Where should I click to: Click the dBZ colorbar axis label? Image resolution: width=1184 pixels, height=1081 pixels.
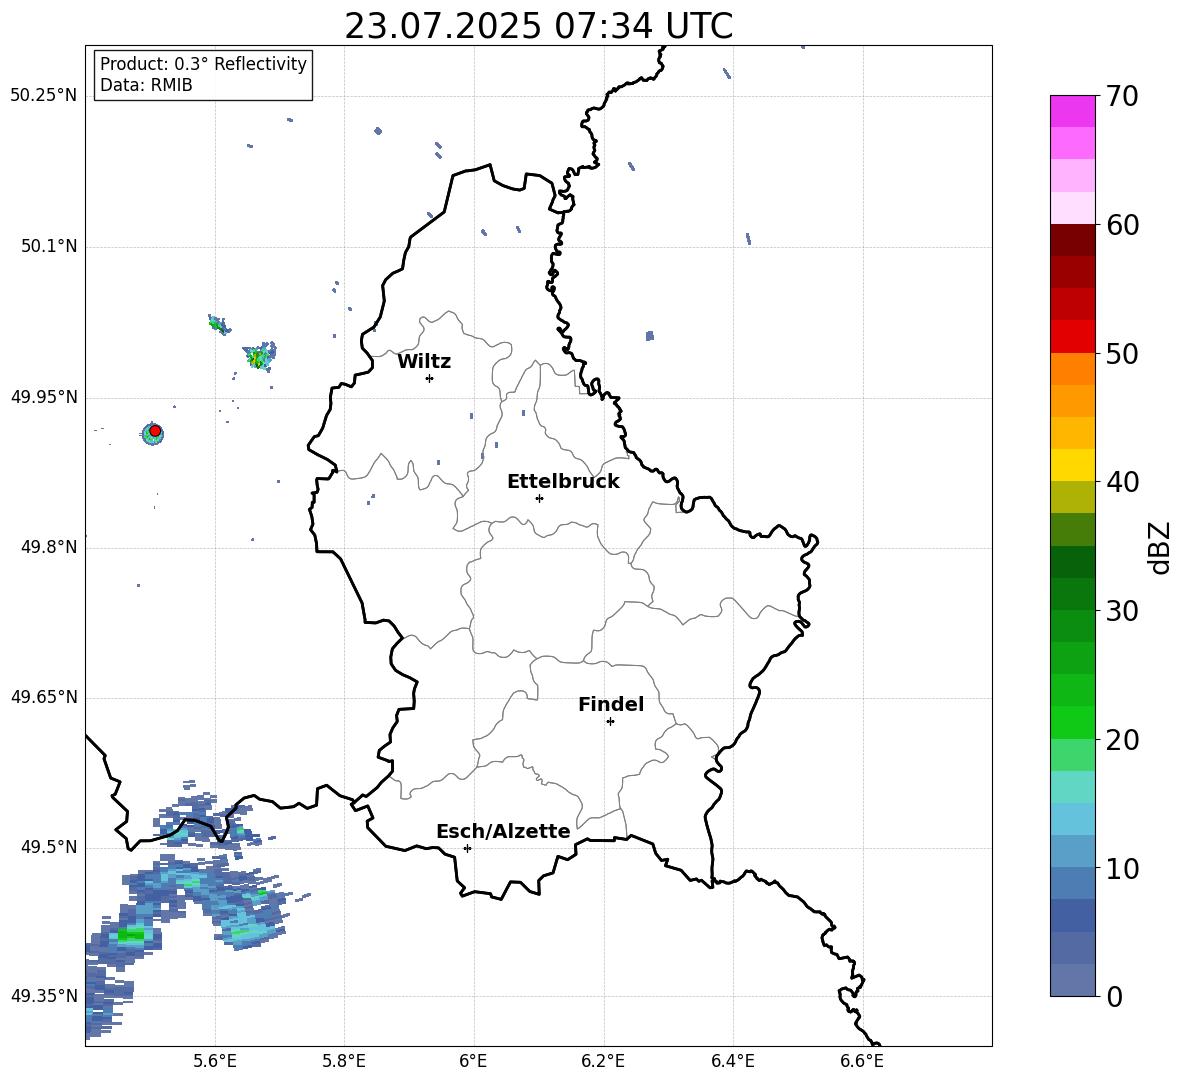click(x=1160, y=547)
